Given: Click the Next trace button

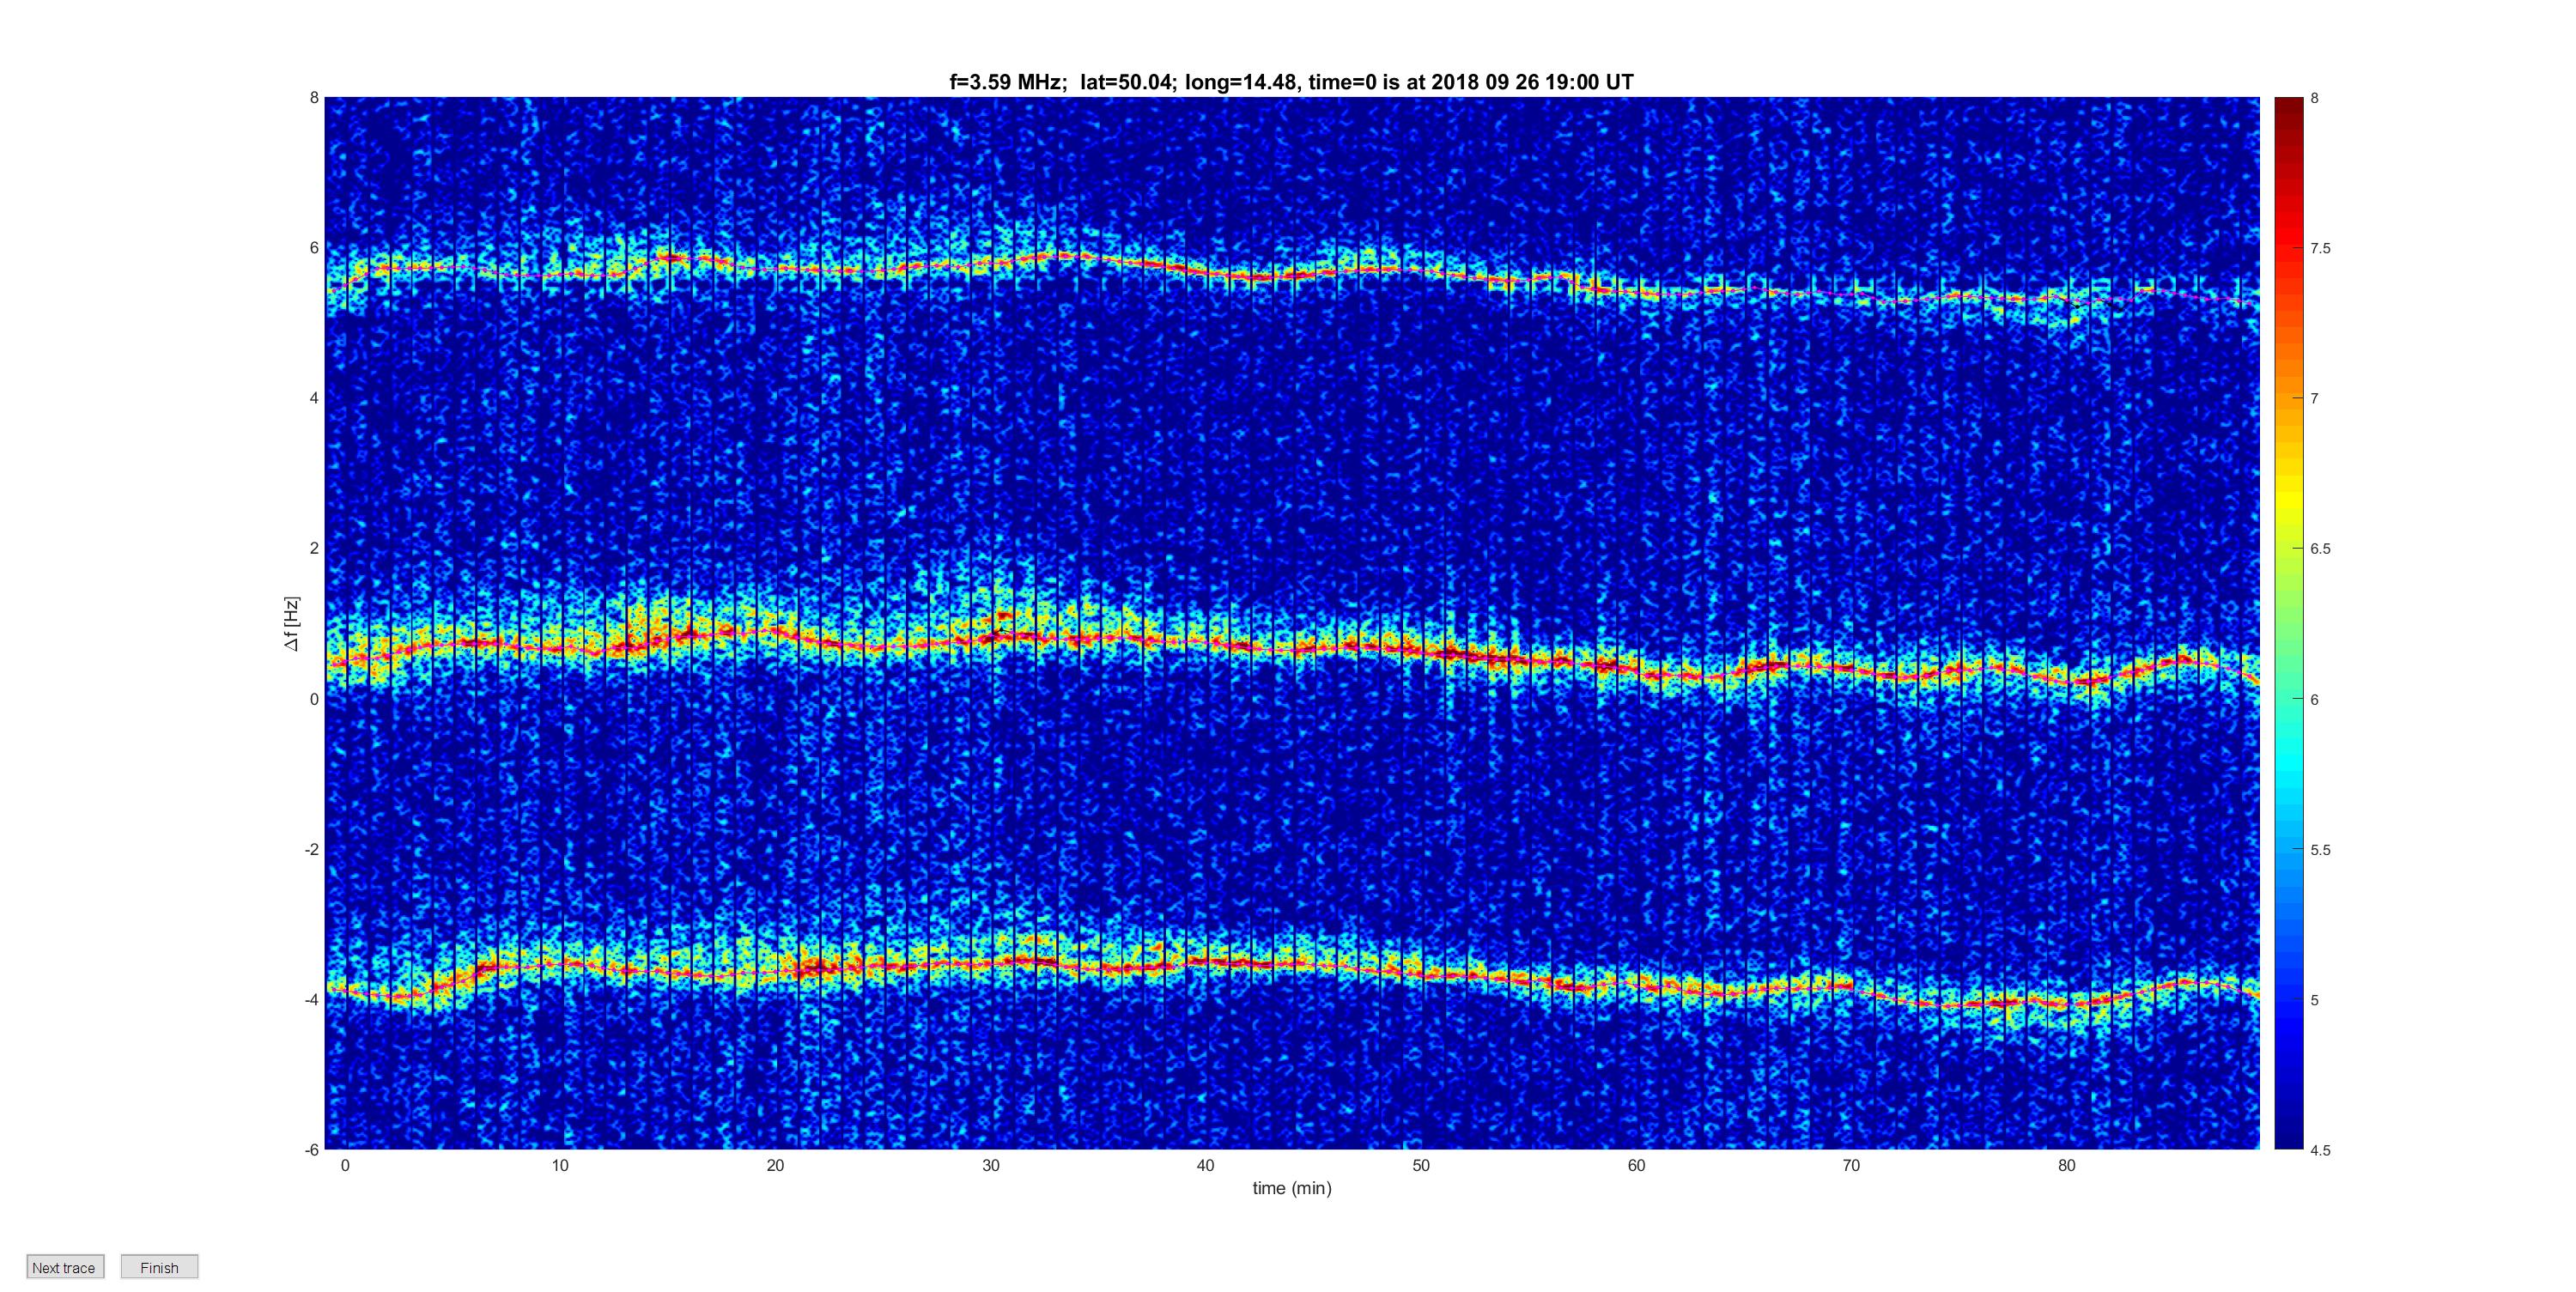Looking at the screenshot, I should 64,1267.
